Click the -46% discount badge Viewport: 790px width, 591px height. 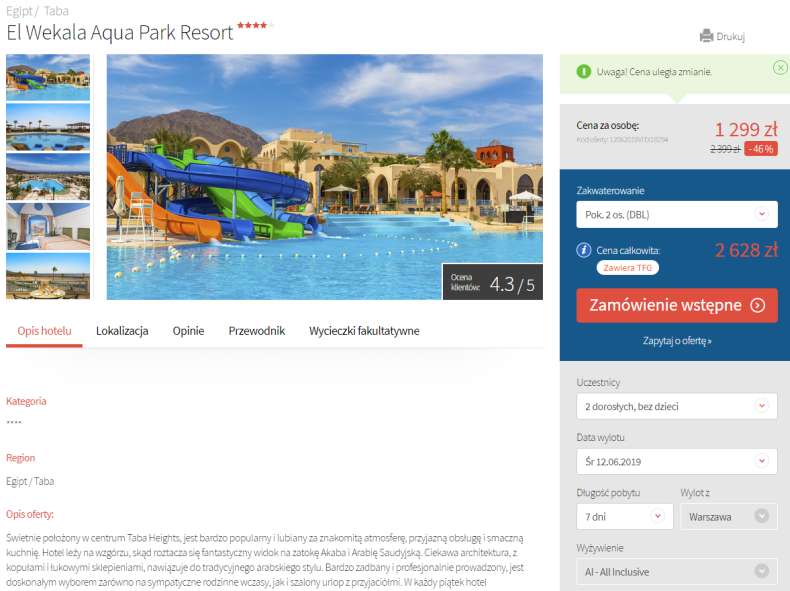click(x=761, y=149)
